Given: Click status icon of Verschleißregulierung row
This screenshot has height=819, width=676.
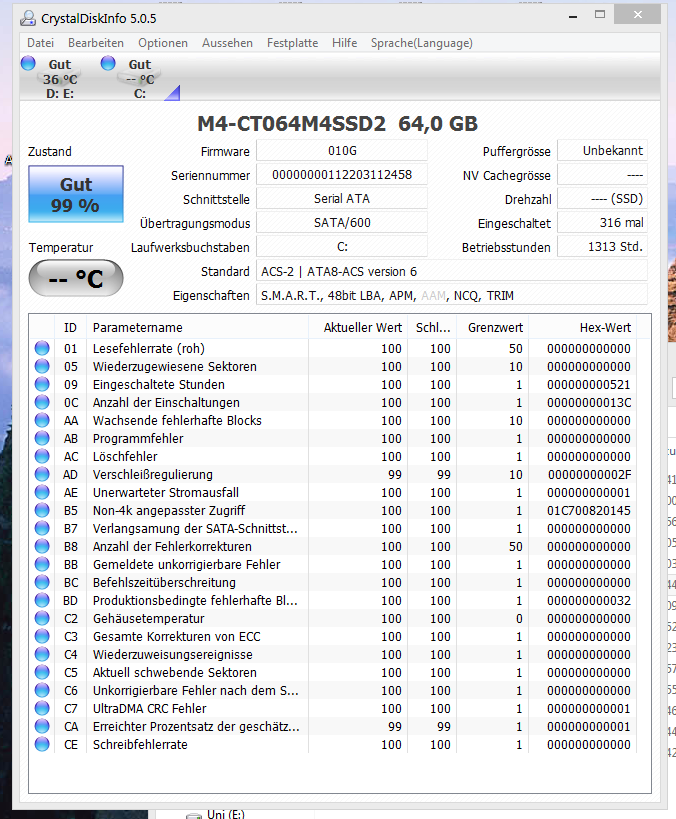Looking at the screenshot, I should (42, 474).
